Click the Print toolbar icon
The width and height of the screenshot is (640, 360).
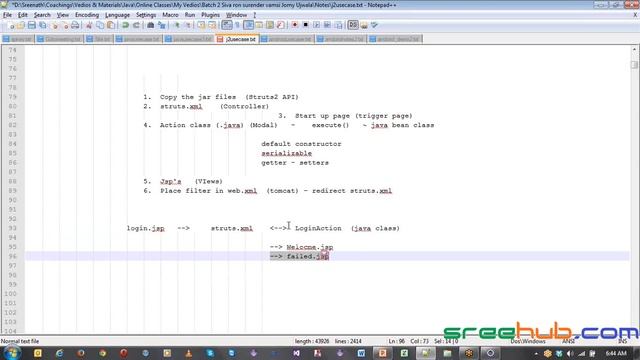point(75,25)
